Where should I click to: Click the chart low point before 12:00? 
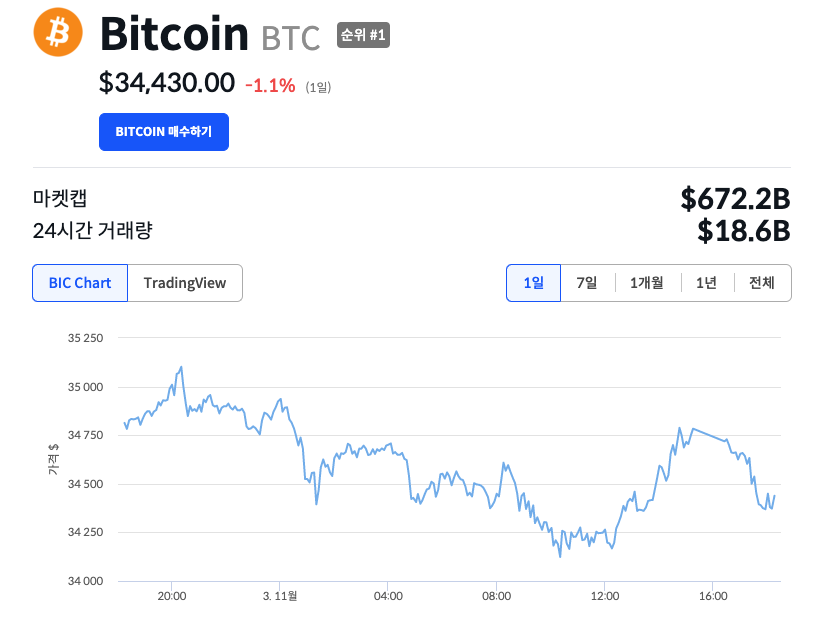tap(560, 556)
